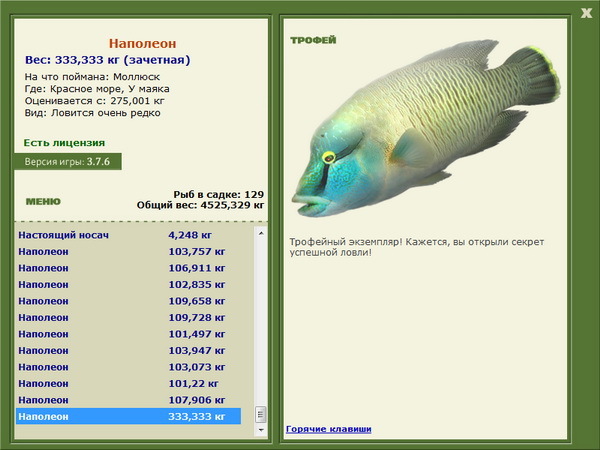
Task: Select Наполеон 102,835 кг row
Action: [x=129, y=285]
